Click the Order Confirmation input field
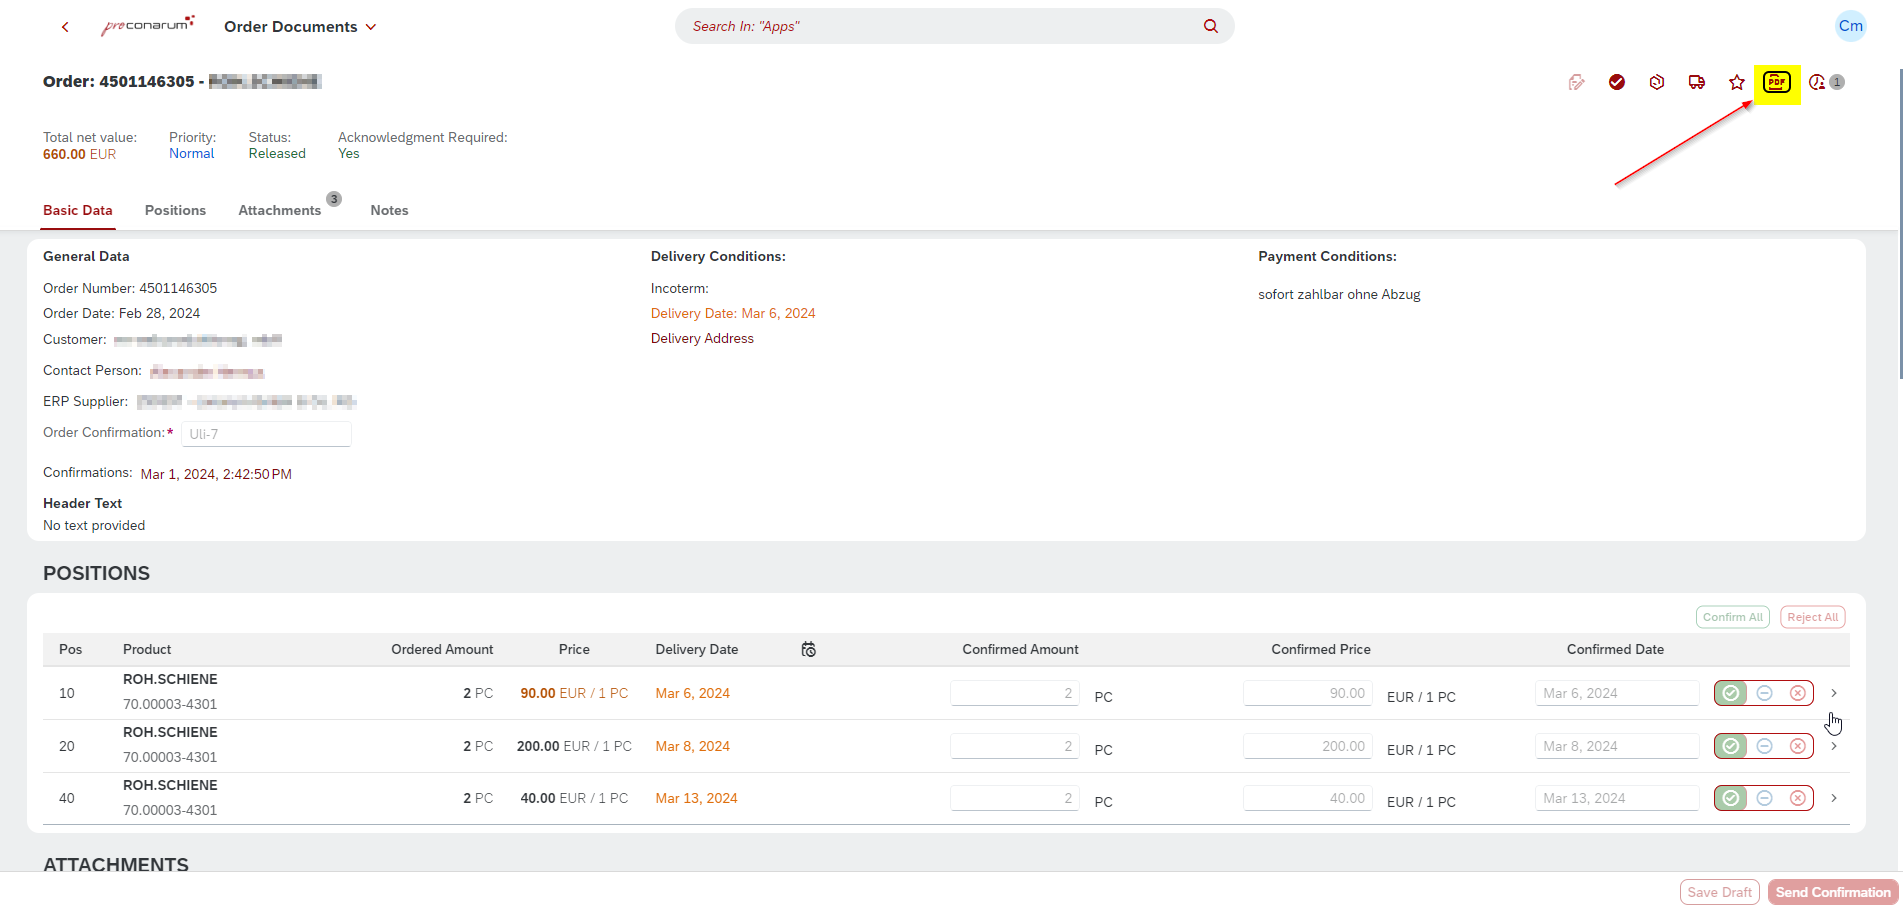1903x910 pixels. [x=266, y=434]
